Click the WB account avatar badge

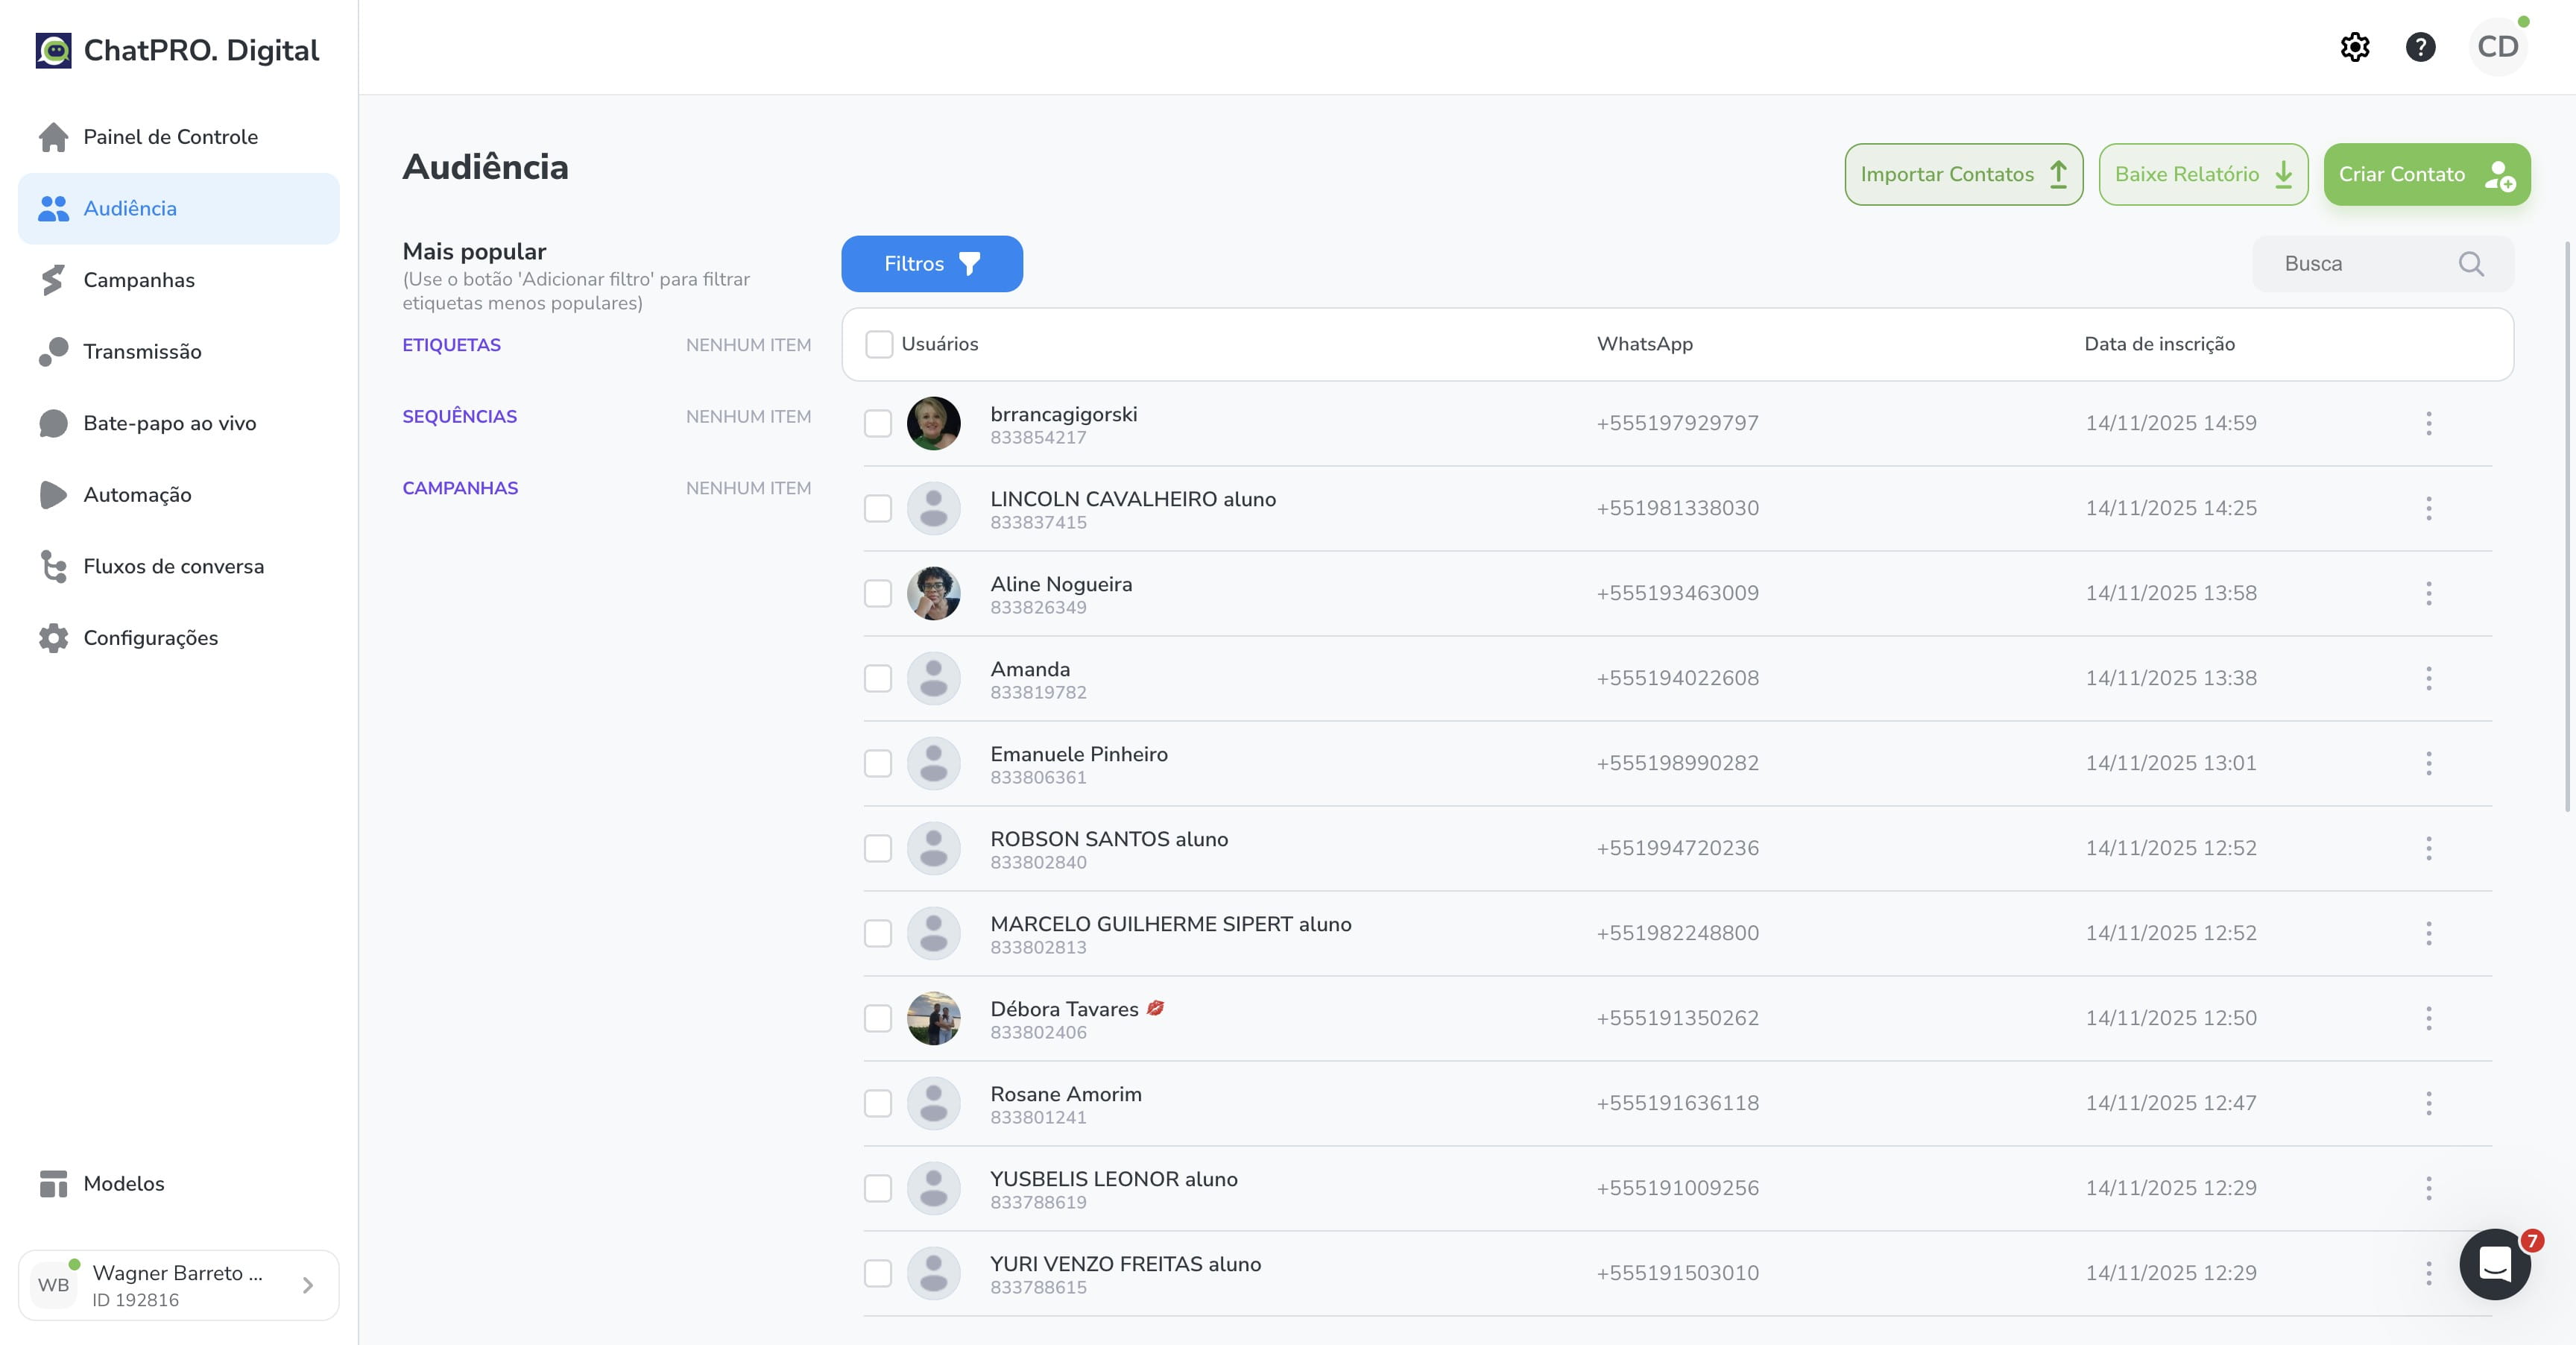[54, 1285]
